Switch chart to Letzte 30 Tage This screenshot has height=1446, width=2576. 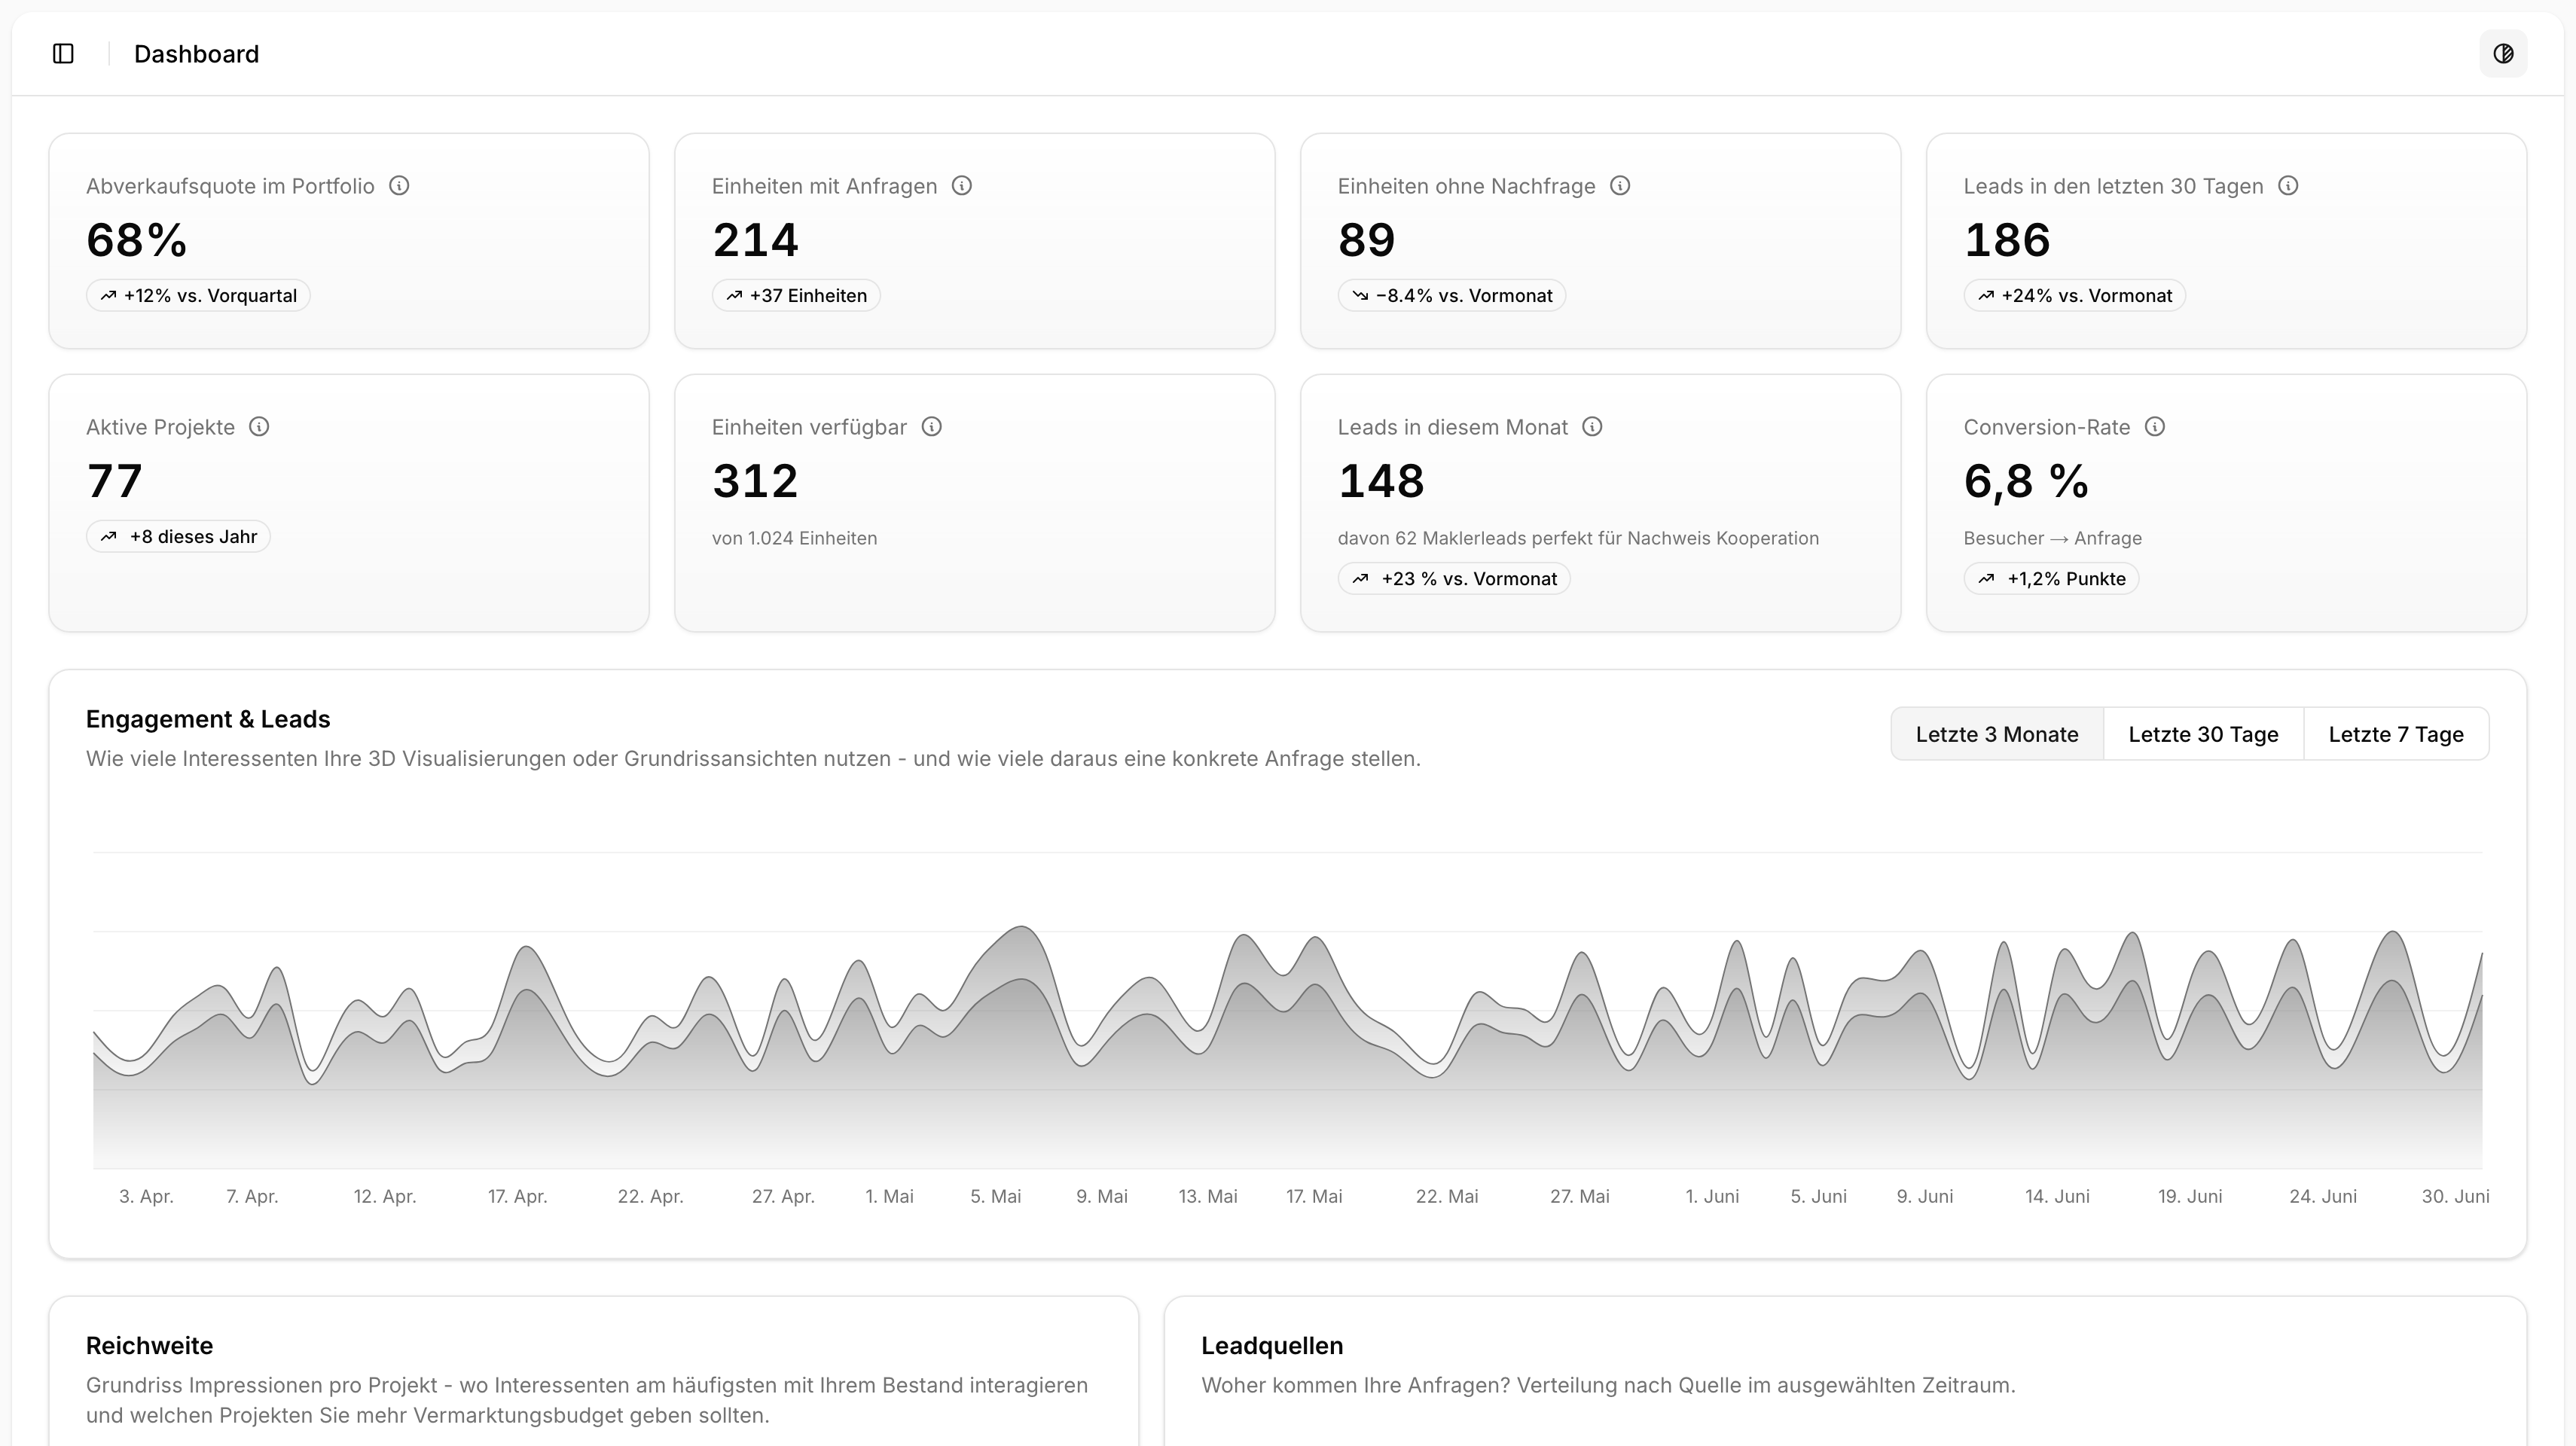2203,734
